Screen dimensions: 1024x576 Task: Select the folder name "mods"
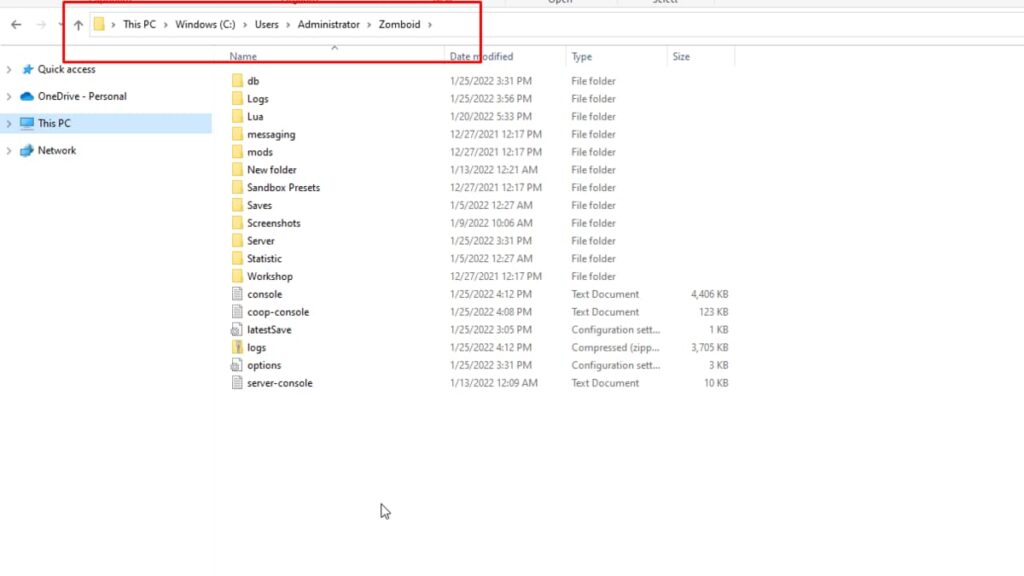[x=260, y=152]
